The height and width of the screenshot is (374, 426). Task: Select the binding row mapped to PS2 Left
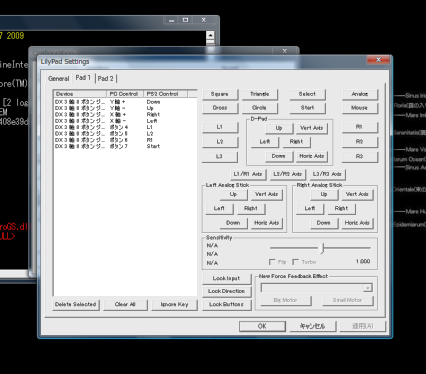pyautogui.click(x=125, y=121)
